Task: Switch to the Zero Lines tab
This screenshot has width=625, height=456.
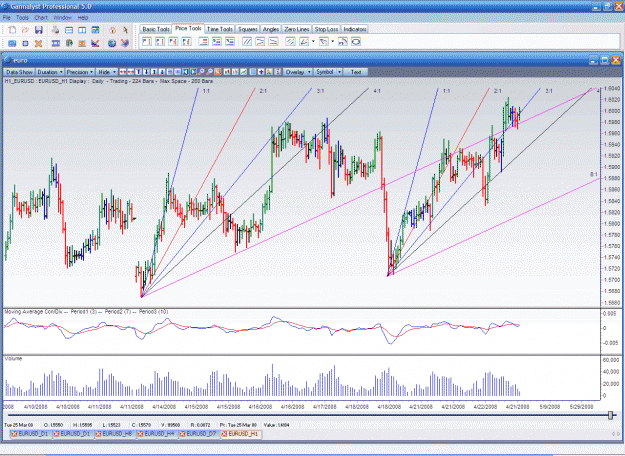Action: [x=297, y=29]
